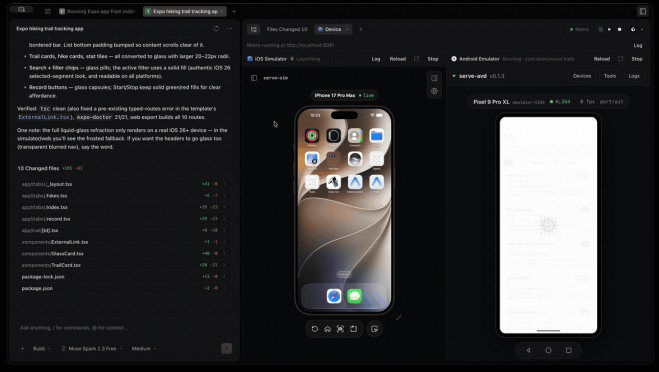Reload the Android Emulator
Viewport: 659px width, 372px height.
pyautogui.click(x=602, y=59)
